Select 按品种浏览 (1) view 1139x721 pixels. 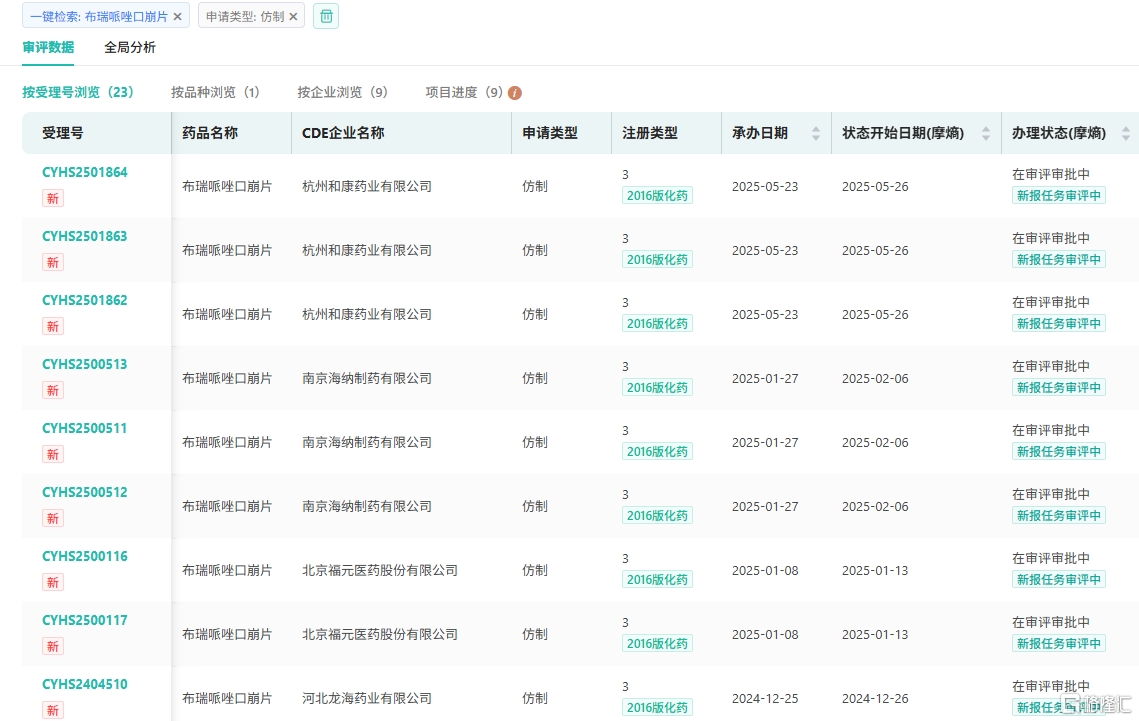pyautogui.click(x=215, y=92)
